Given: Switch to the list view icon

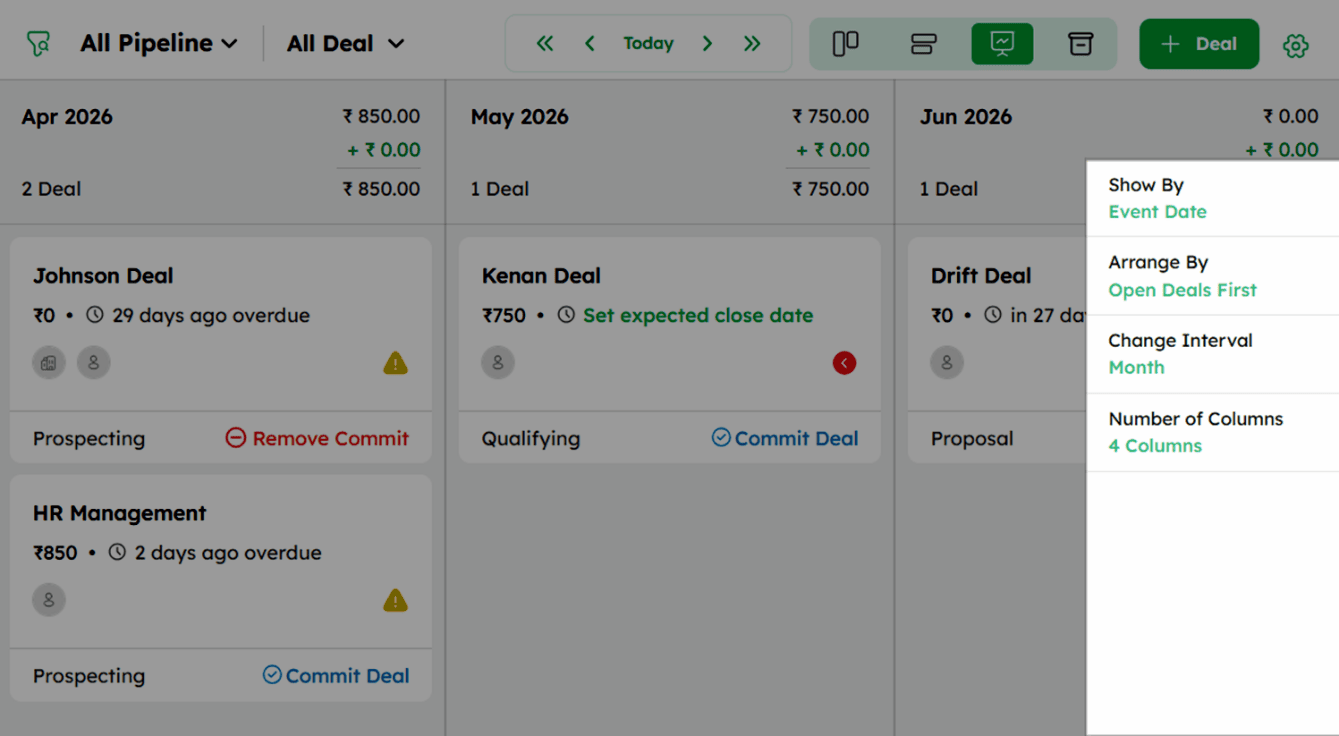Looking at the screenshot, I should click(923, 44).
